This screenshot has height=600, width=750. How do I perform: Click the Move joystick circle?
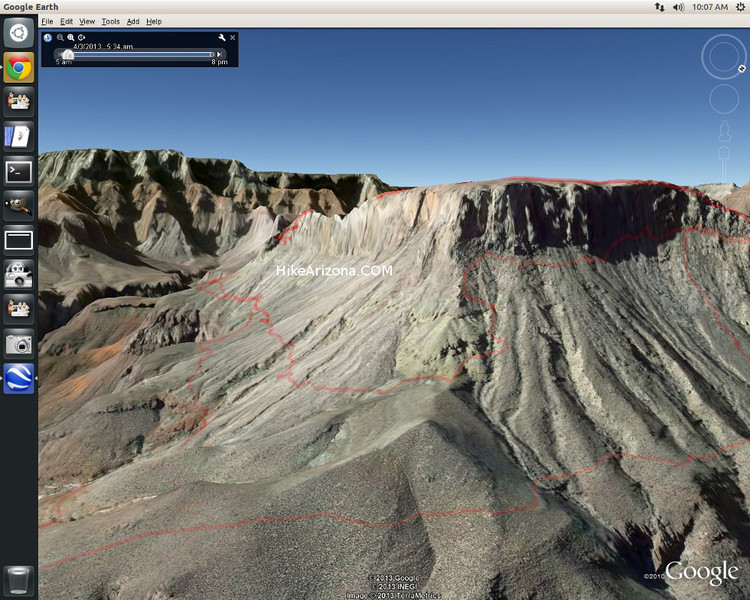pyautogui.click(x=724, y=99)
